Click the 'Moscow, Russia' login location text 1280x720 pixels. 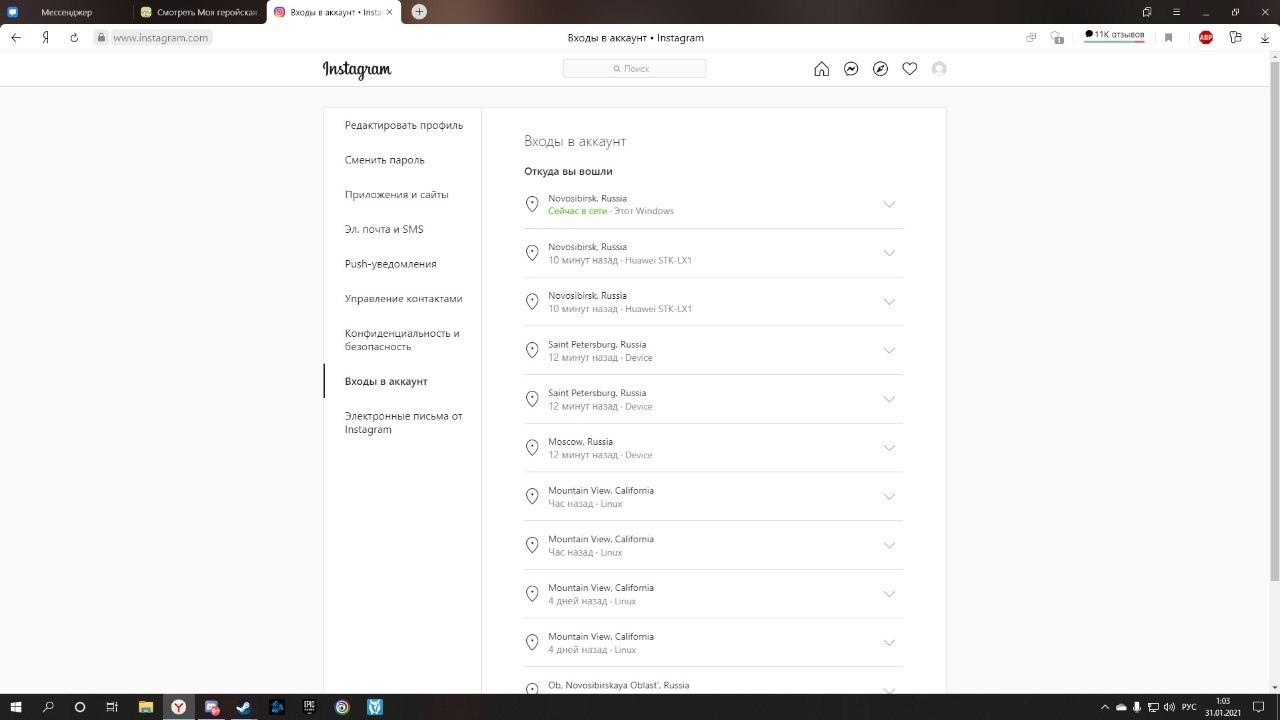point(580,441)
